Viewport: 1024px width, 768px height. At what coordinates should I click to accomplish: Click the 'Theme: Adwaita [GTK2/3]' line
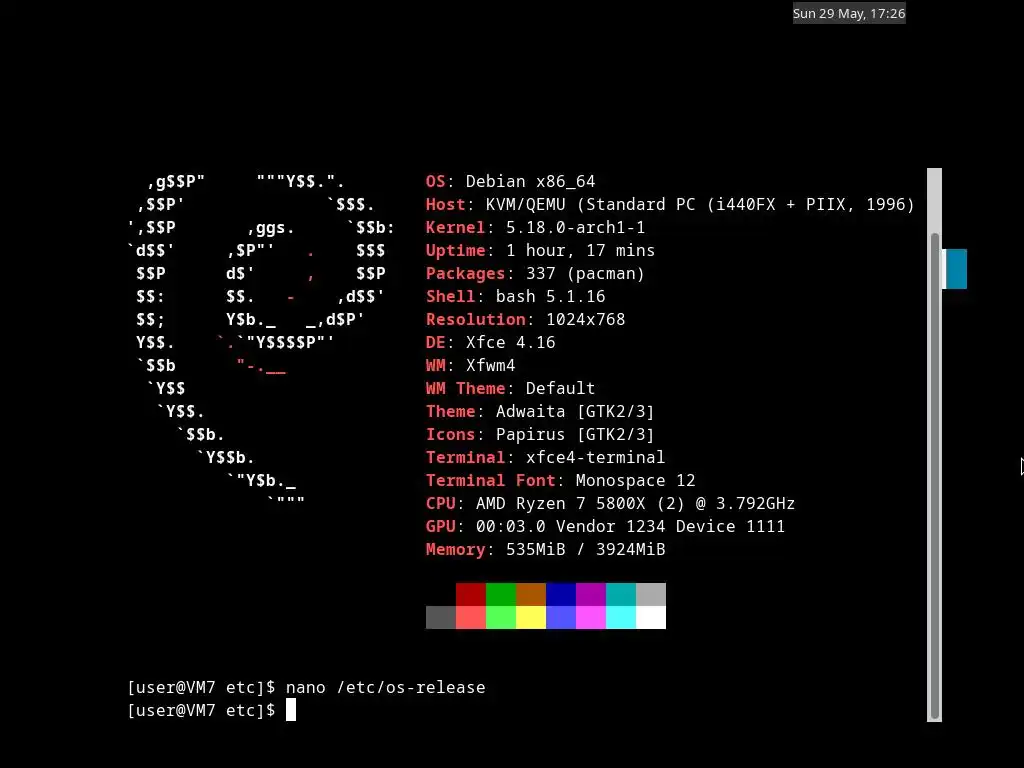pyautogui.click(x=541, y=411)
